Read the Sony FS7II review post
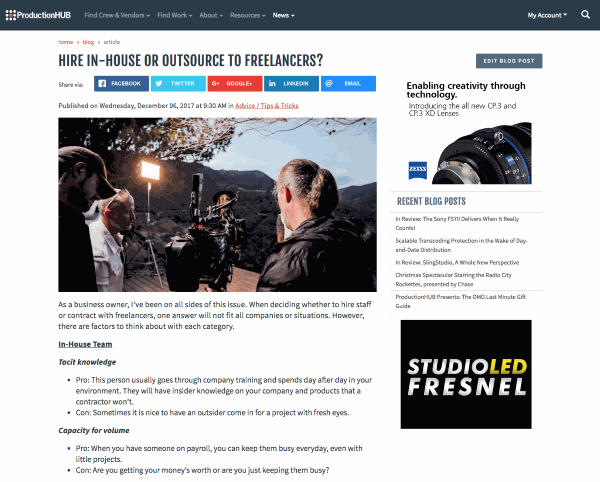This screenshot has height=482, width=600. point(457,223)
